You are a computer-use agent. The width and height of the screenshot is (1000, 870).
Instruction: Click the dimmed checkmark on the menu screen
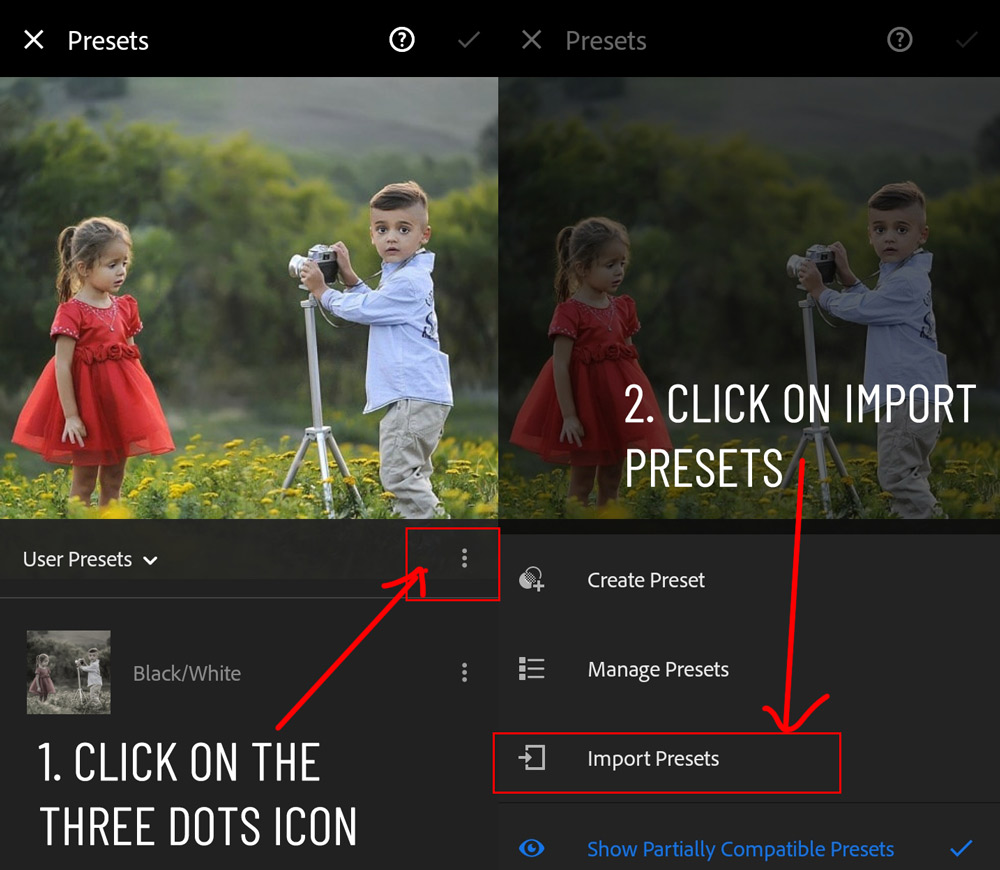966,40
